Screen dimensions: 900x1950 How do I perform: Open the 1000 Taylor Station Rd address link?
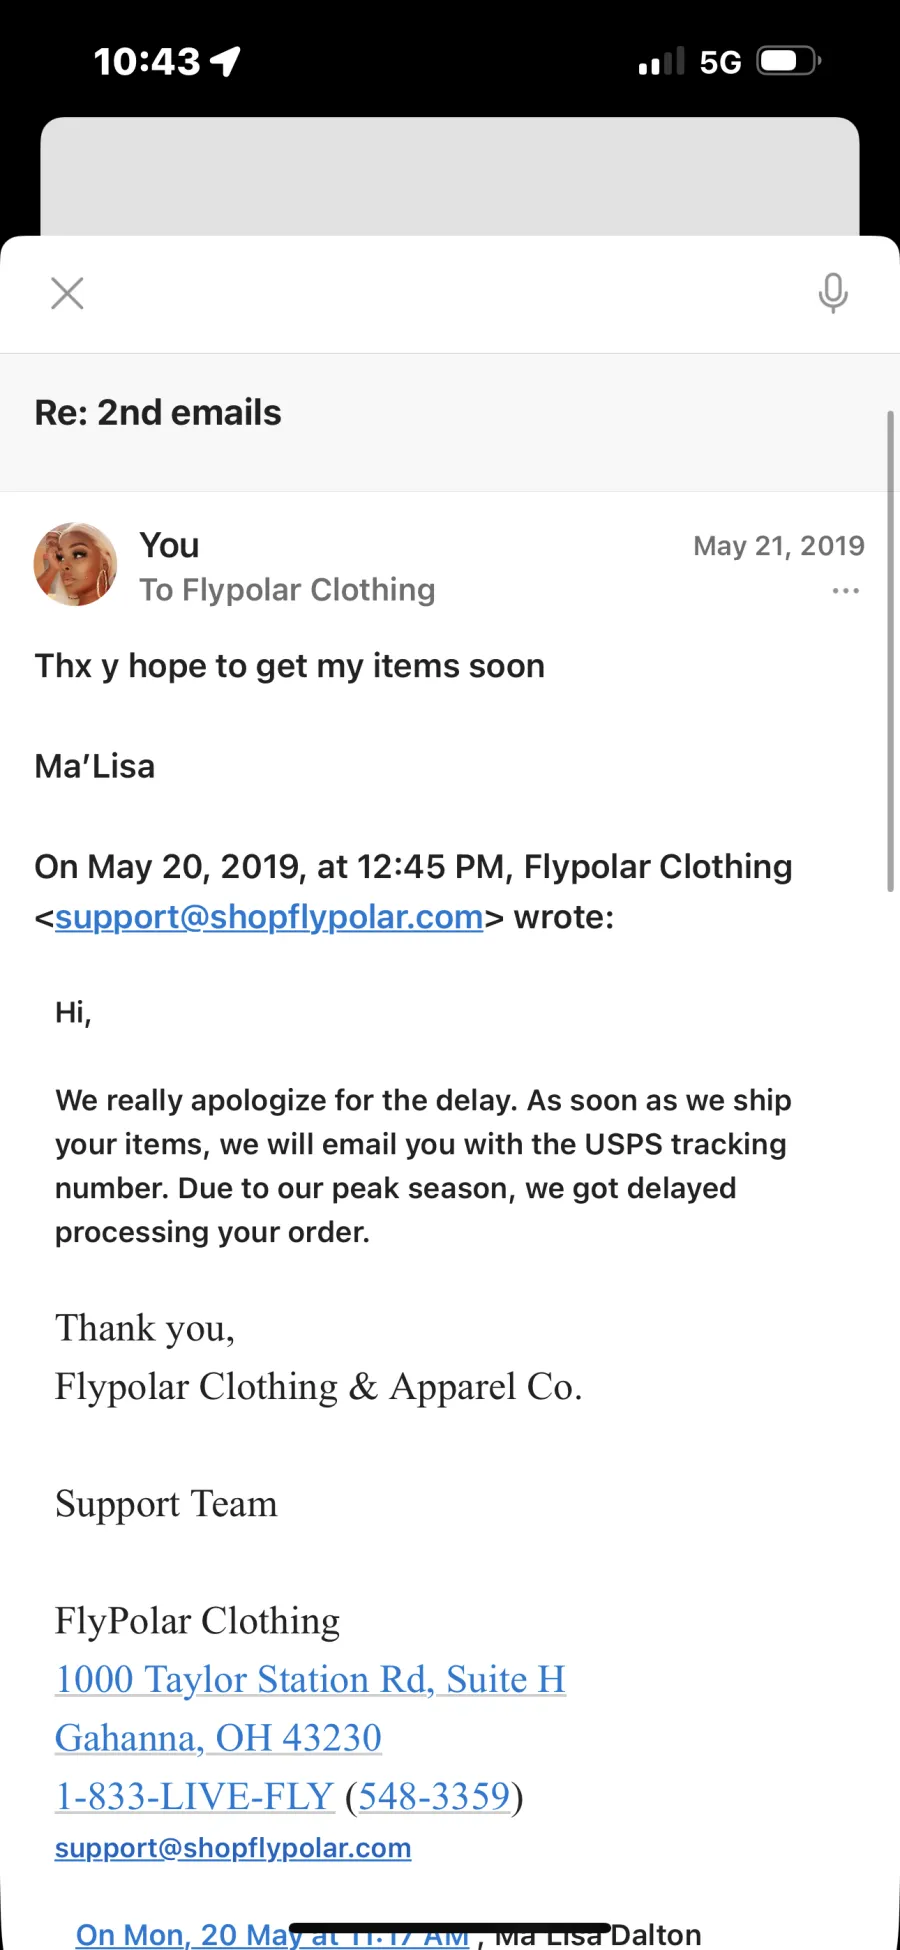[x=310, y=1679]
